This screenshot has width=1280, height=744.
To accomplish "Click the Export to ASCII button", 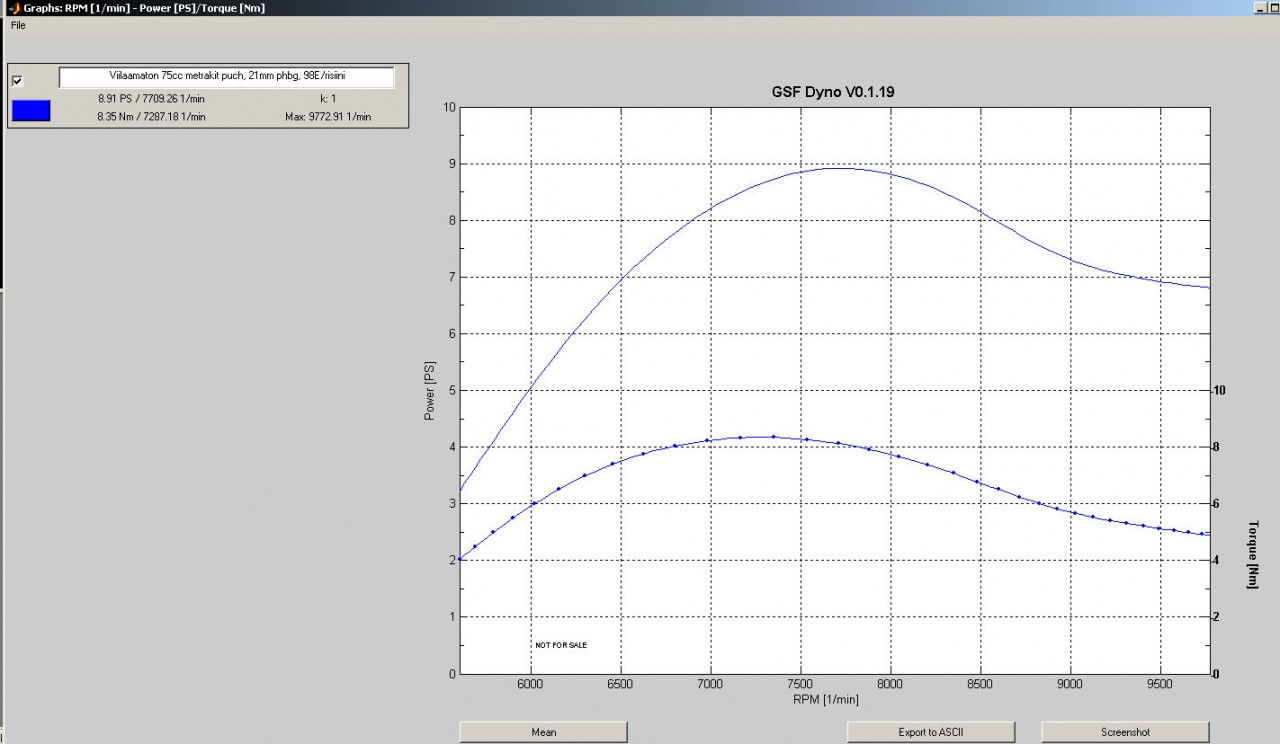I will pyautogui.click(x=930, y=732).
